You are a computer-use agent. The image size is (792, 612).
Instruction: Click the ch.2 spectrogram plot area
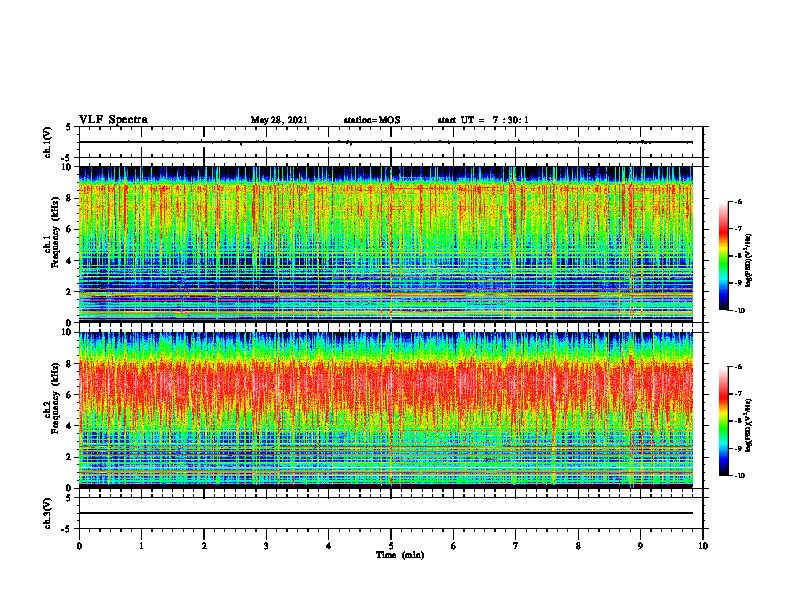pos(386,410)
